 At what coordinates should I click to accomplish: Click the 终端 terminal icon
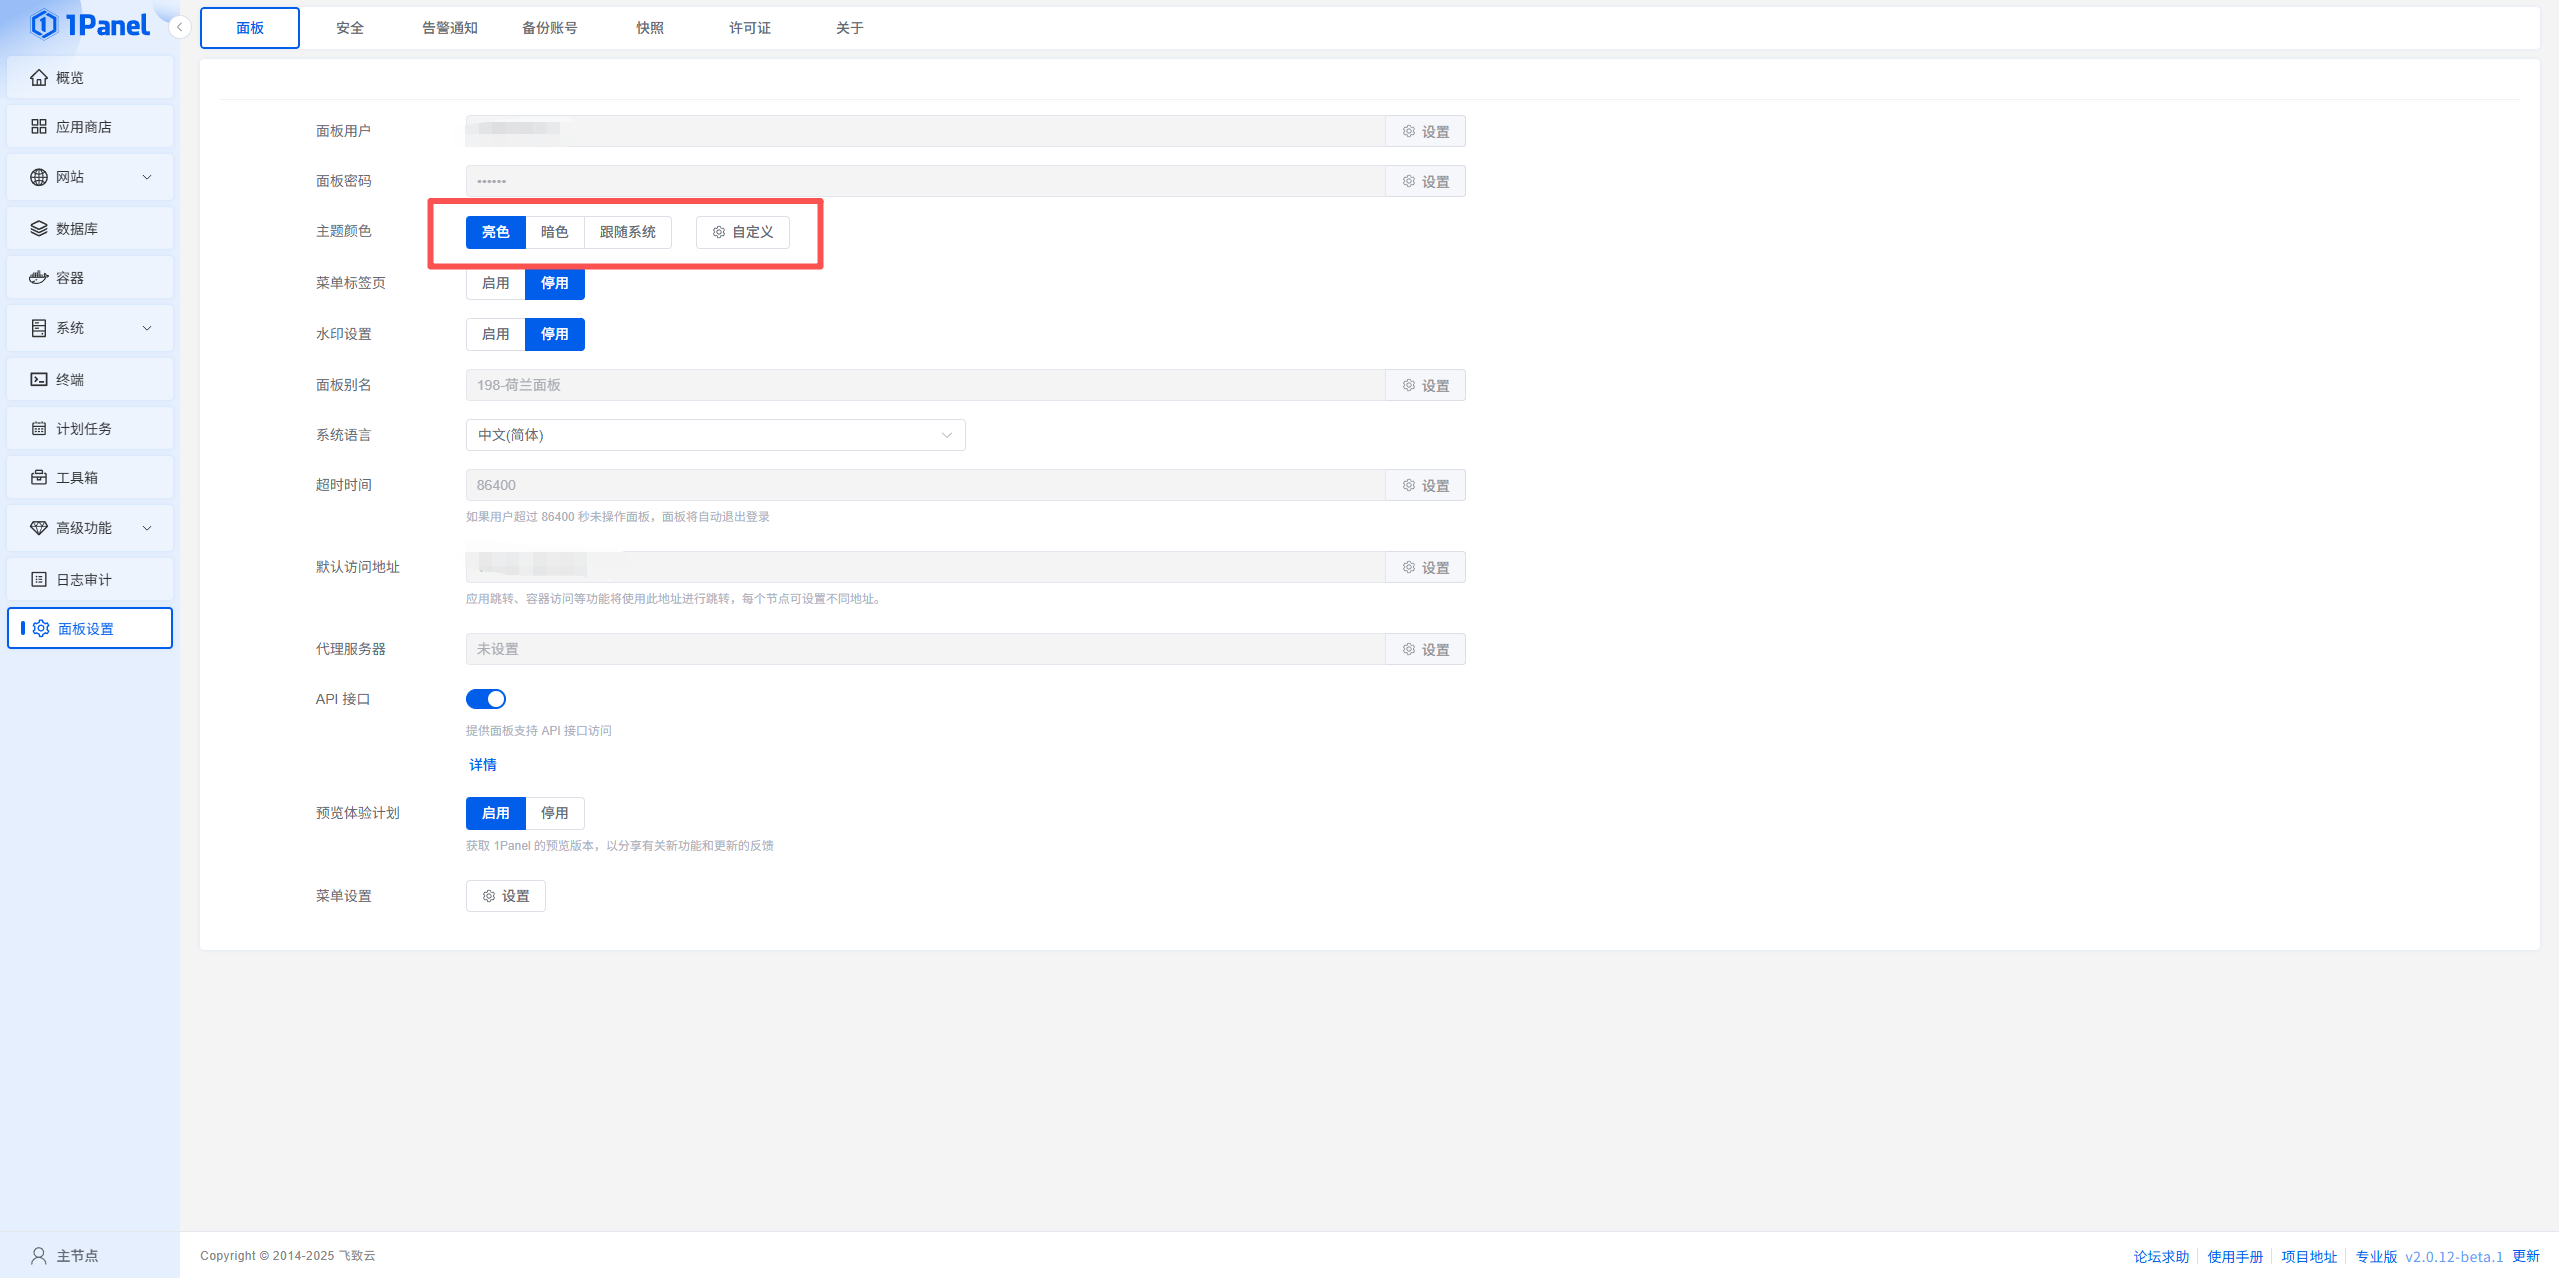(x=39, y=380)
